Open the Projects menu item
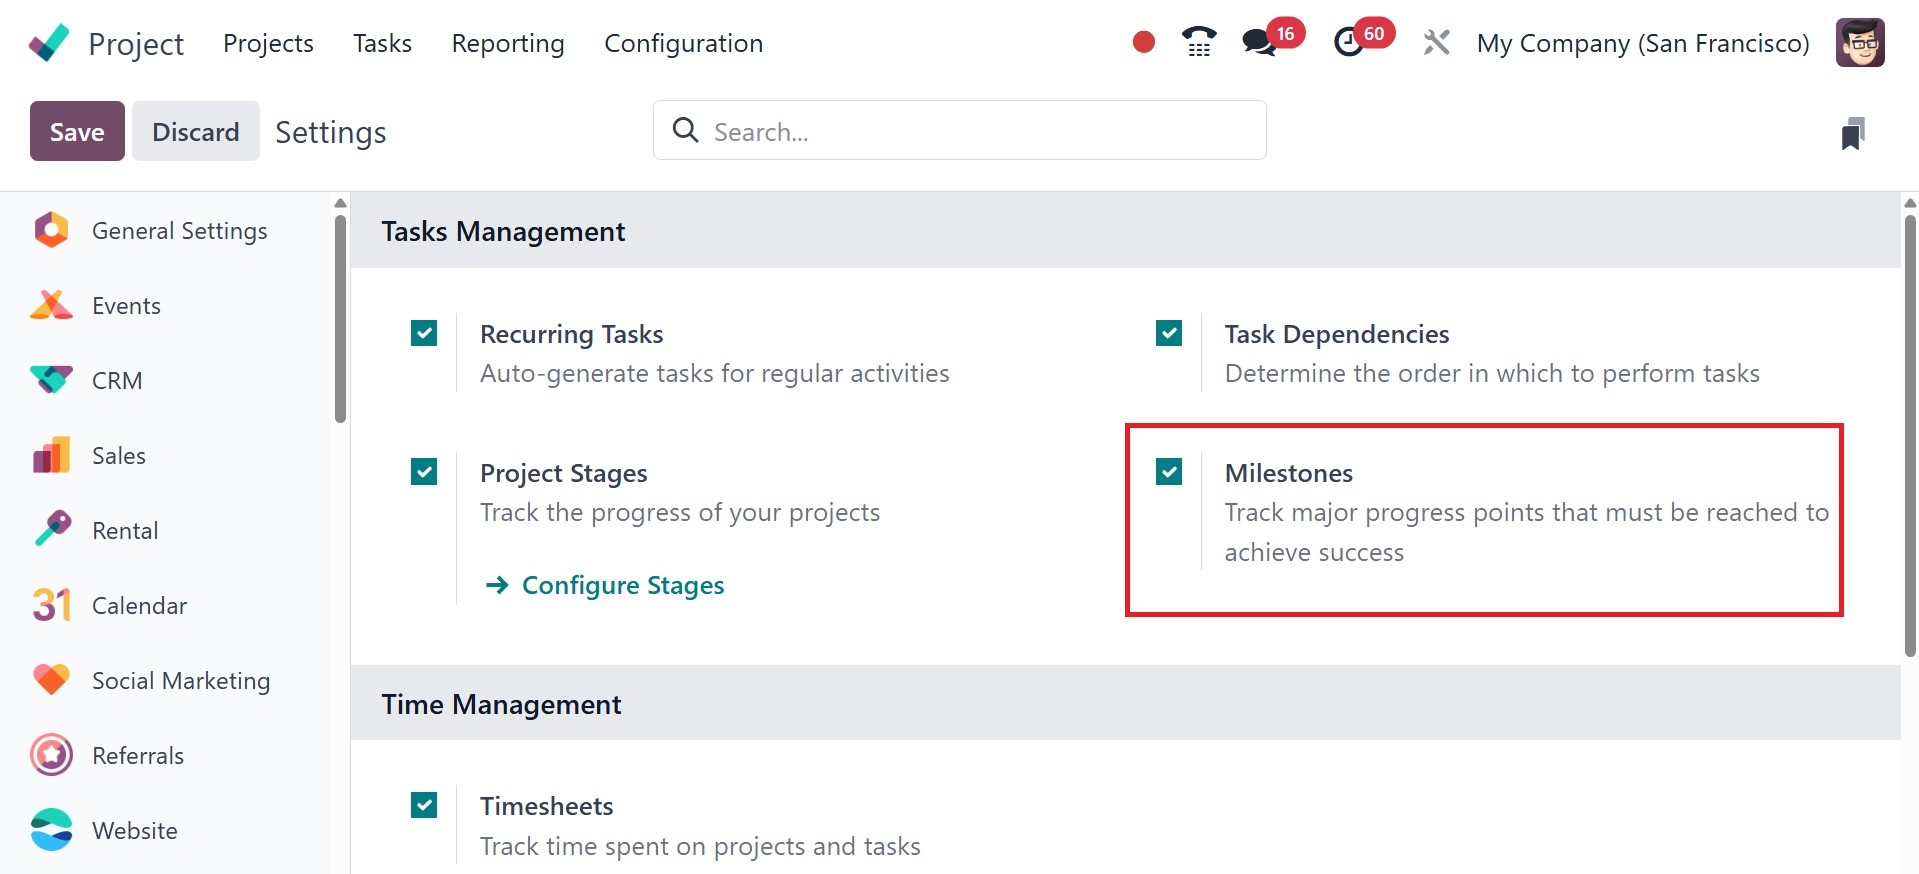Viewport: 1919px width, 874px height. pos(268,43)
